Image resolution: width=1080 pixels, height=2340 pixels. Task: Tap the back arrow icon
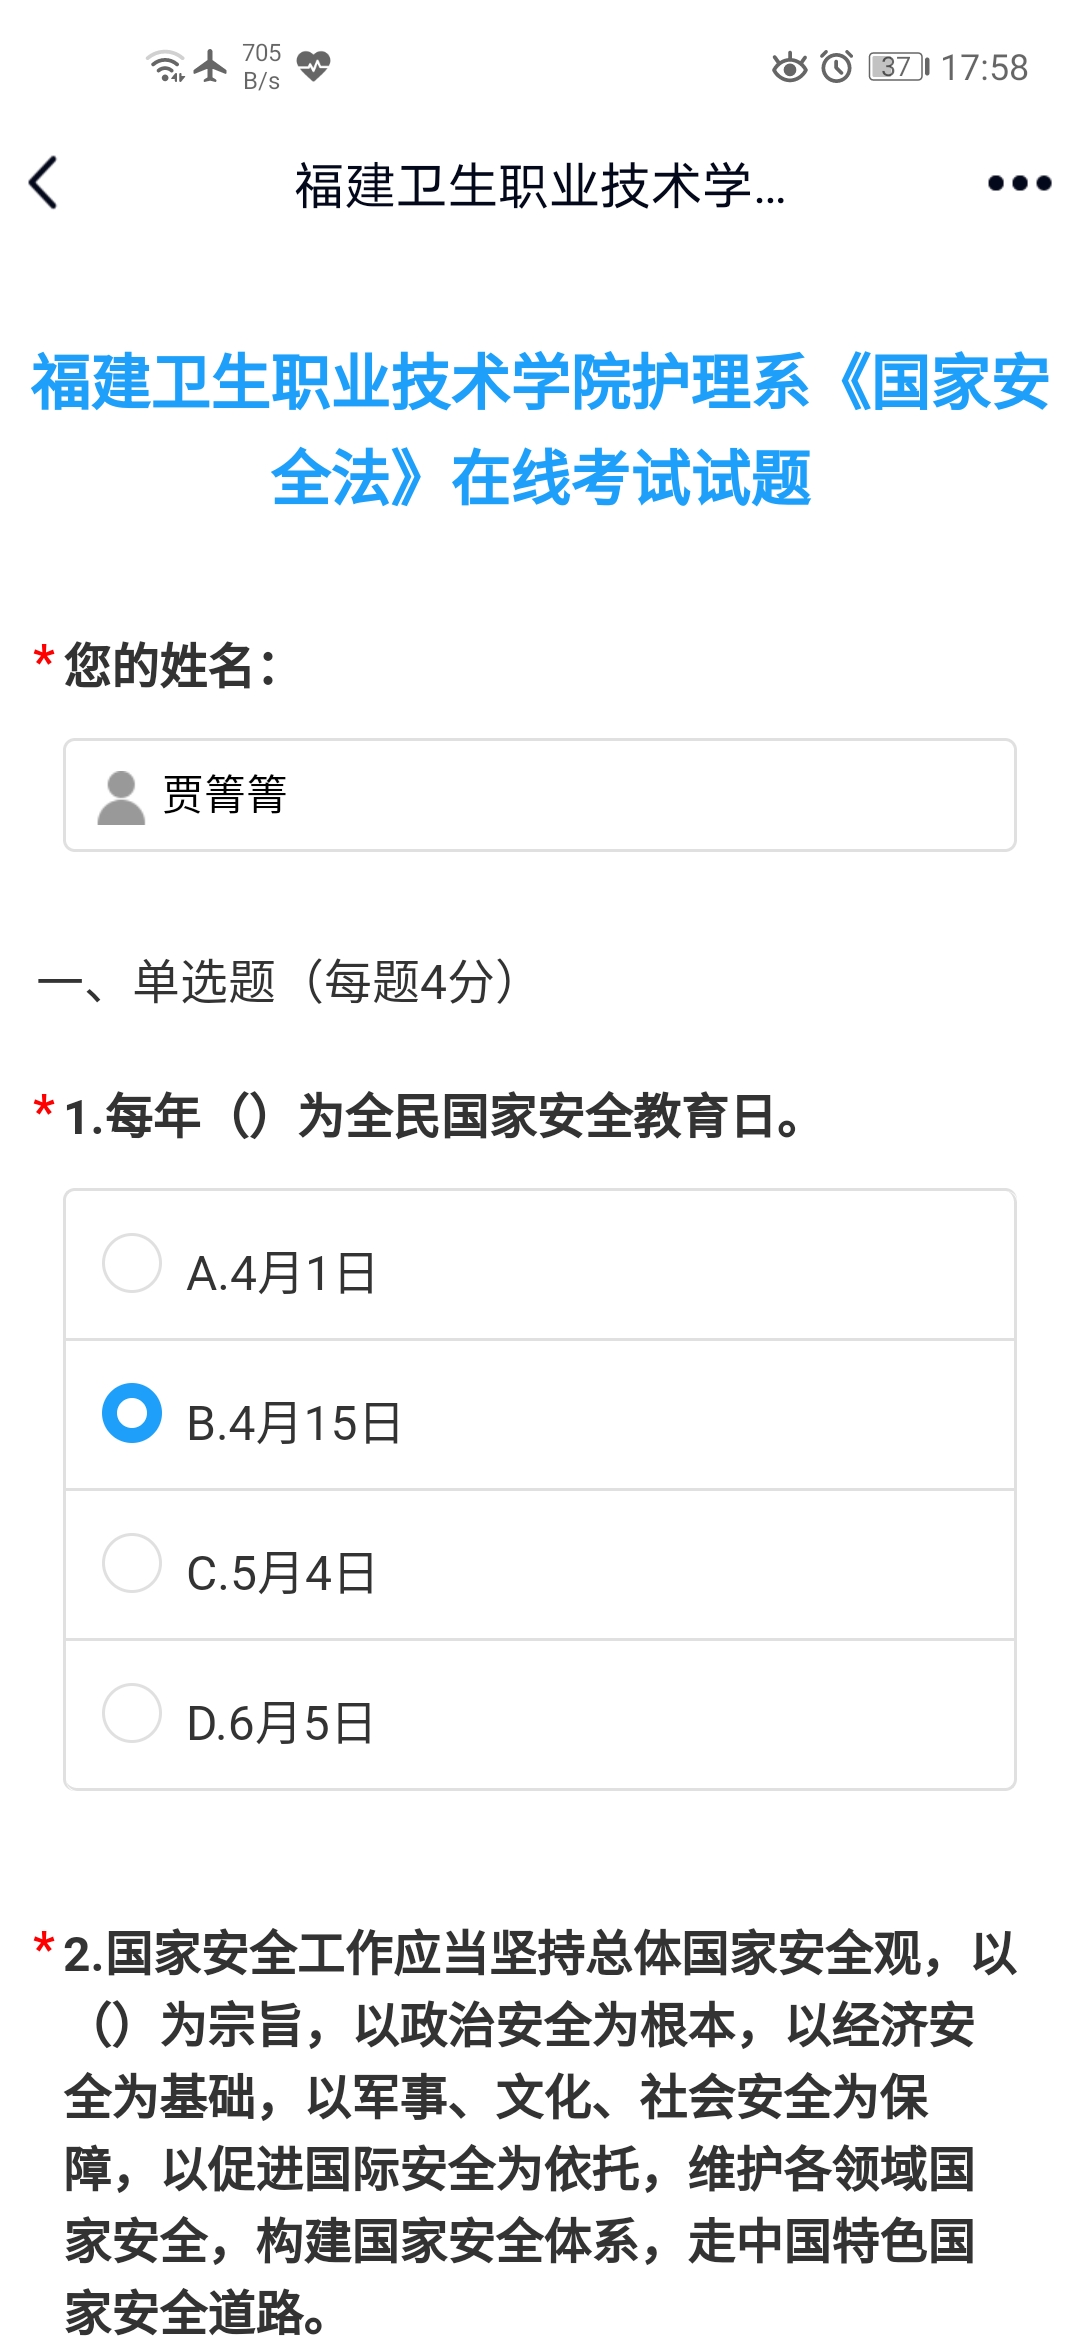44,183
